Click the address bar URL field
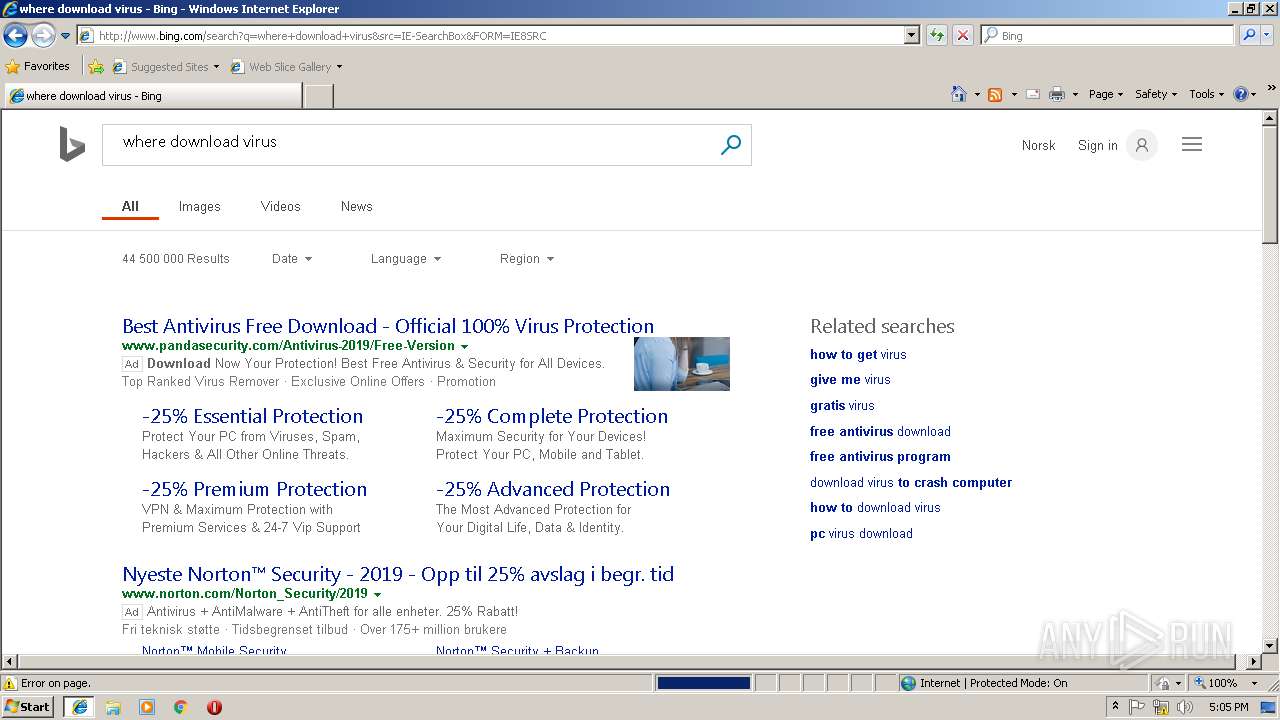Viewport: 1280px width, 720px height. pyautogui.click(x=490, y=35)
